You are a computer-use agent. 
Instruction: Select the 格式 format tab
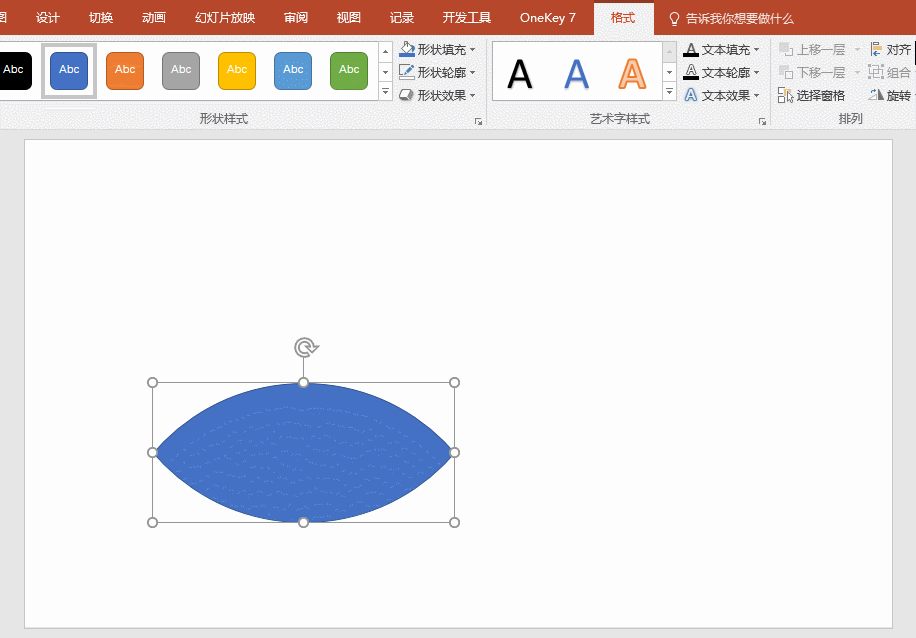pyautogui.click(x=623, y=18)
